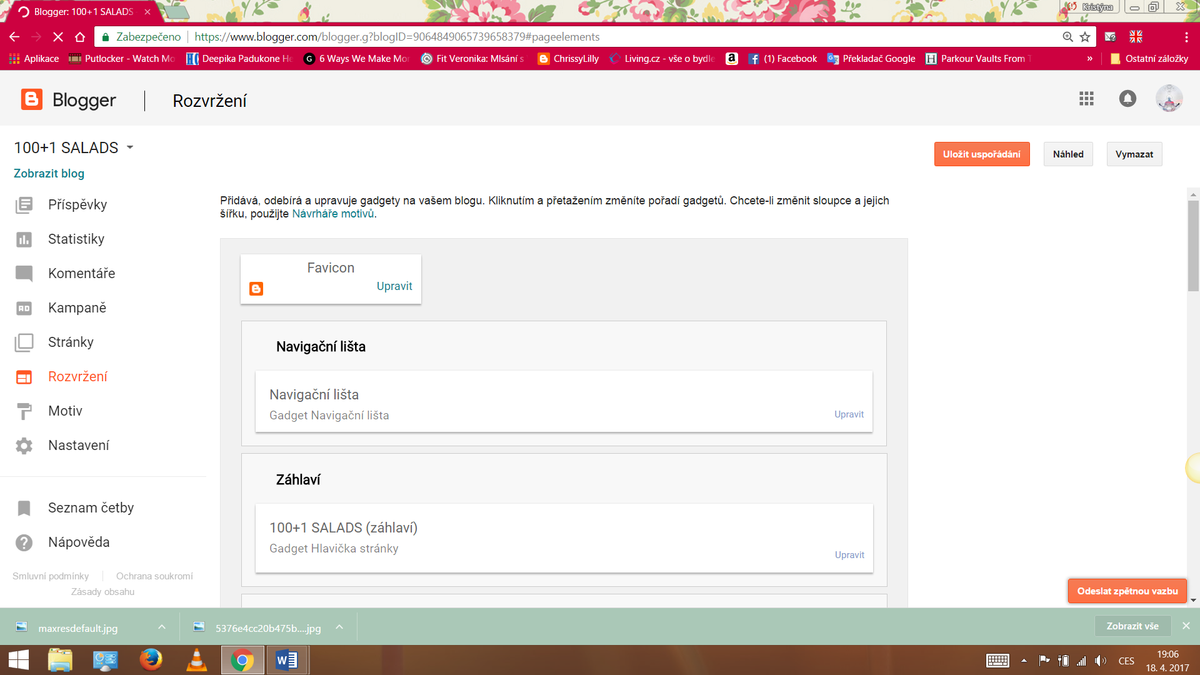Click the Uložit uspořádání button

(x=981, y=154)
